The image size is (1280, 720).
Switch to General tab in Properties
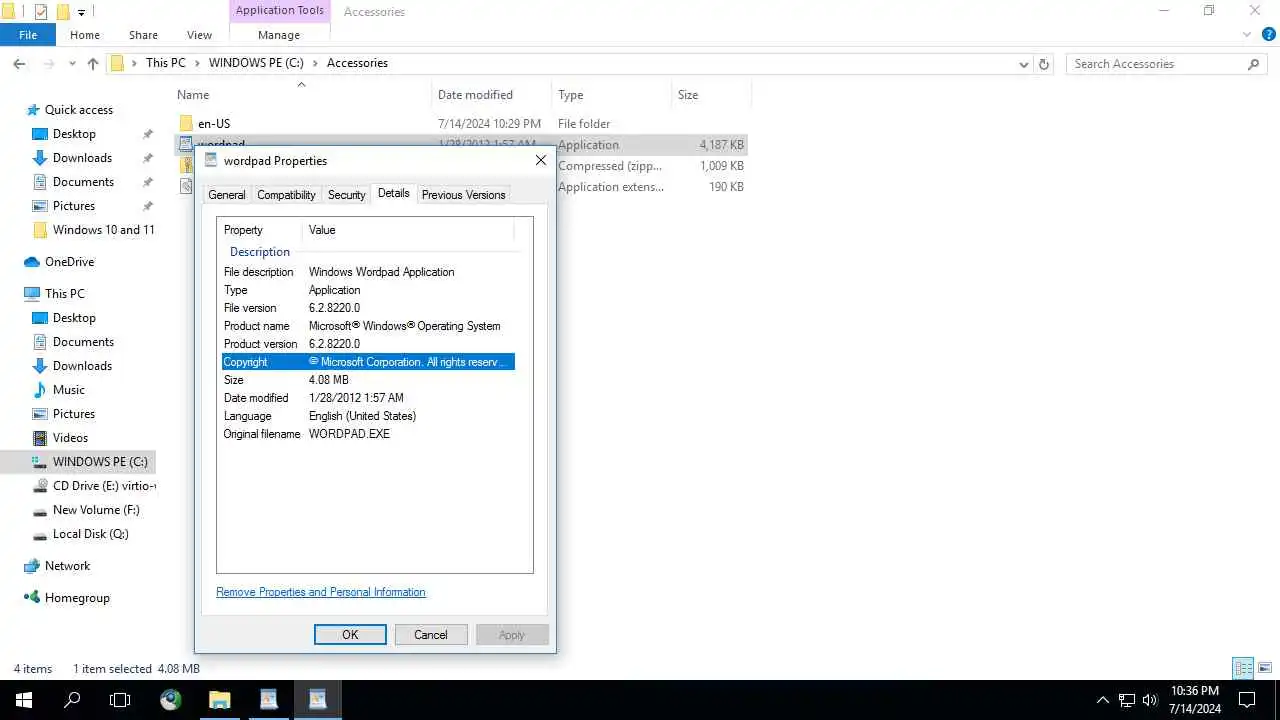pyautogui.click(x=227, y=195)
